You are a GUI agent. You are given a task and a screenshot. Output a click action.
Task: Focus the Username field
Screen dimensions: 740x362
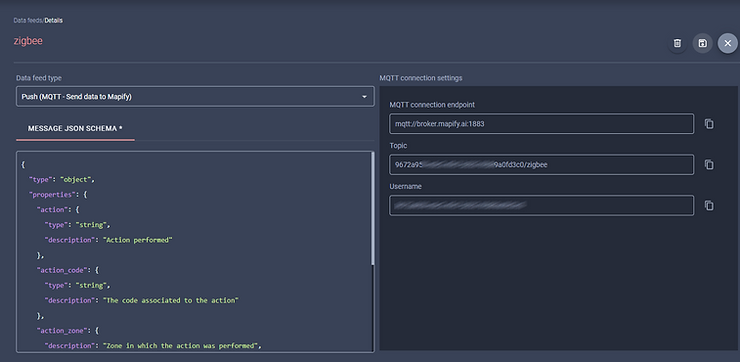[541, 205]
